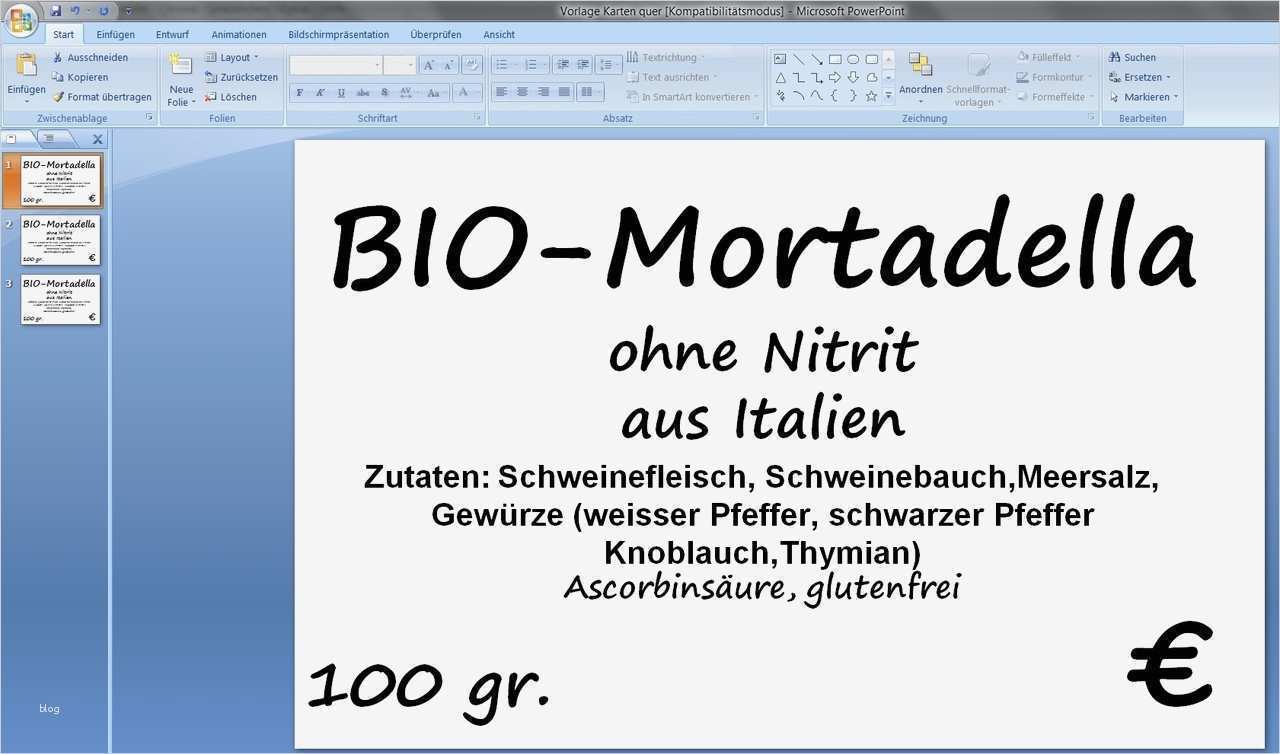Toggle underline formatting (U)
Screen dimensions: 1280x754
pyautogui.click(x=341, y=93)
